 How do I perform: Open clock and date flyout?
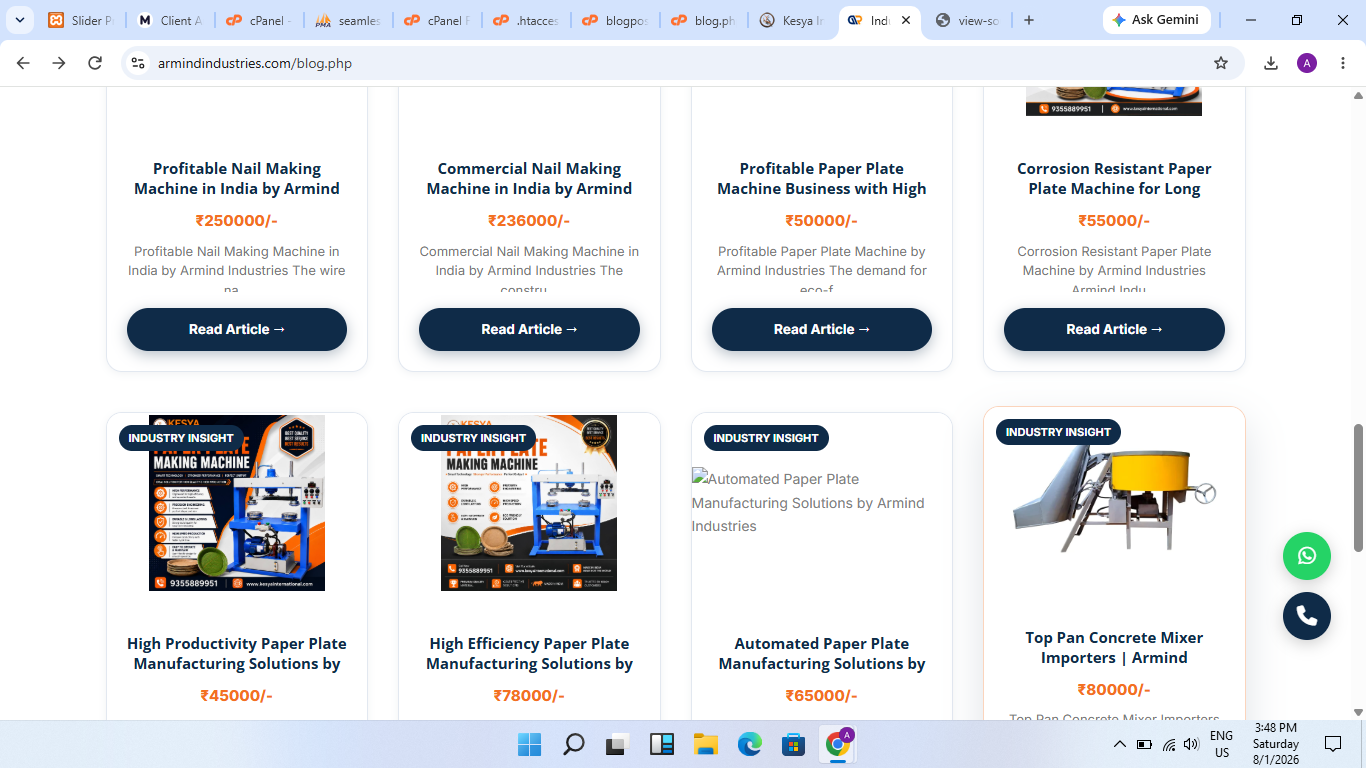tap(1275, 744)
